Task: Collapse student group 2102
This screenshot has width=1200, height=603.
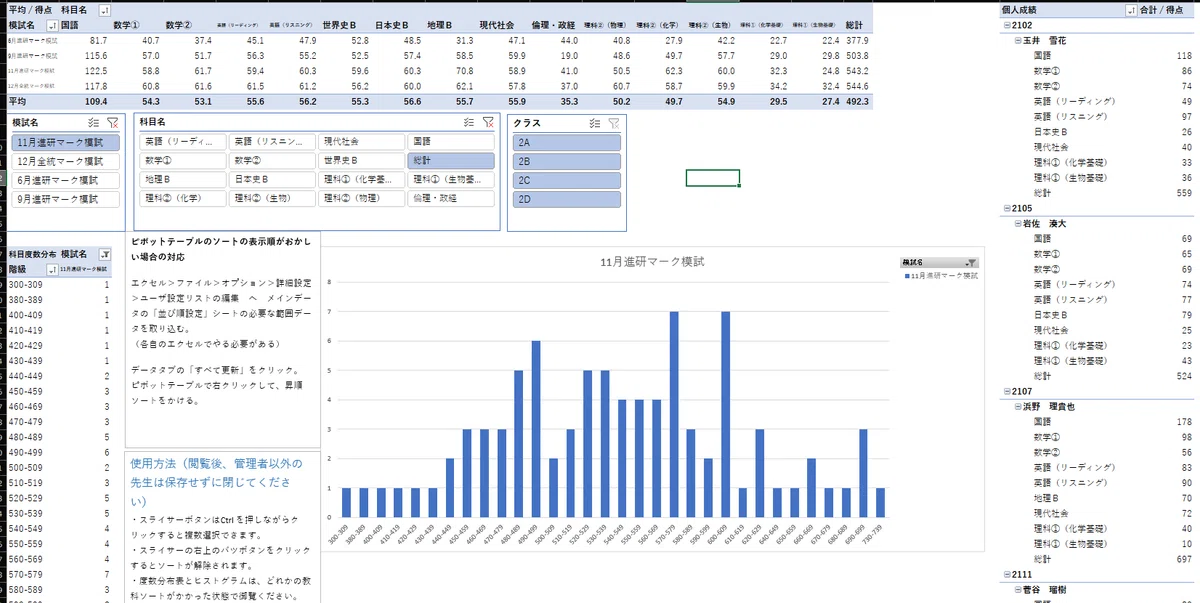Action: (x=1007, y=26)
